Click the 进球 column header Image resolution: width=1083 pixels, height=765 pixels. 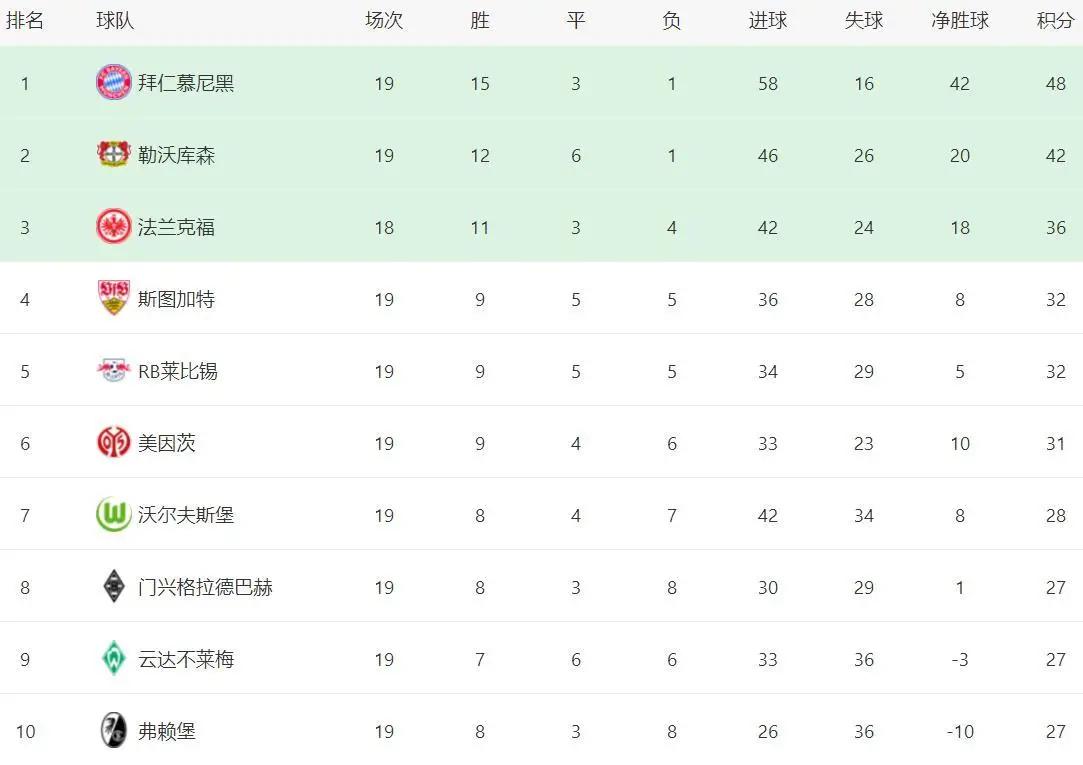coord(768,21)
